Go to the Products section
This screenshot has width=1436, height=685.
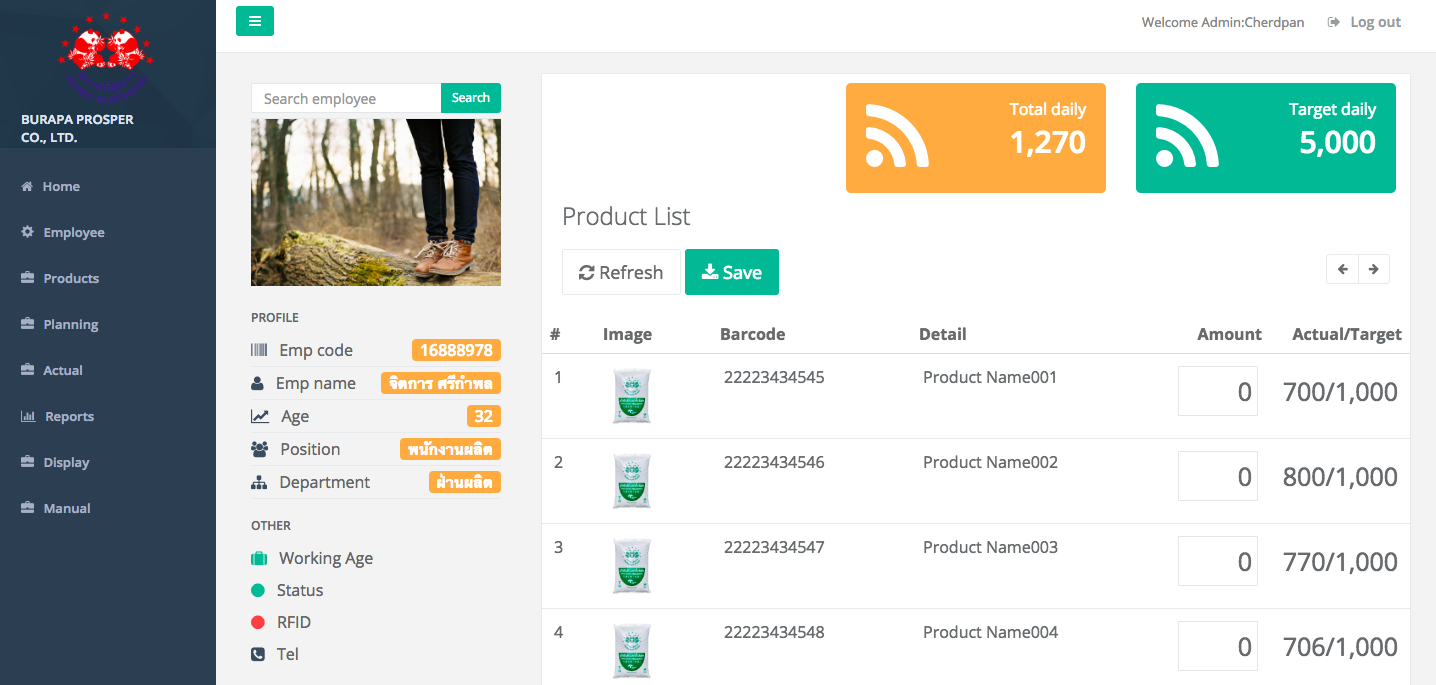(71, 278)
